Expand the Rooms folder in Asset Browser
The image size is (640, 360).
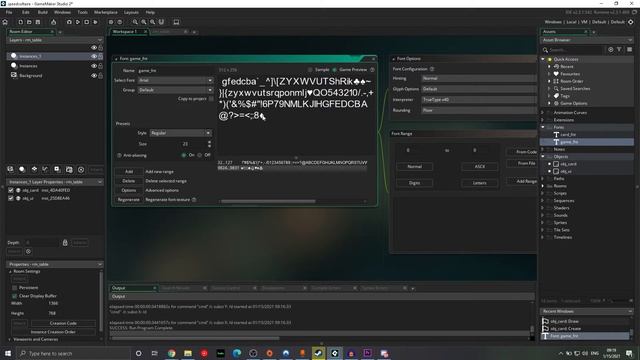point(543,186)
